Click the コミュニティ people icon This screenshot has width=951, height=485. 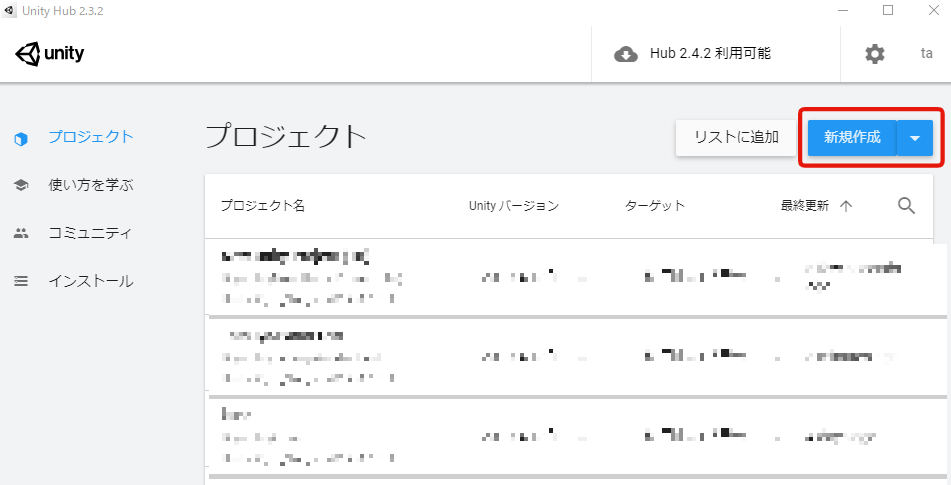pos(21,233)
